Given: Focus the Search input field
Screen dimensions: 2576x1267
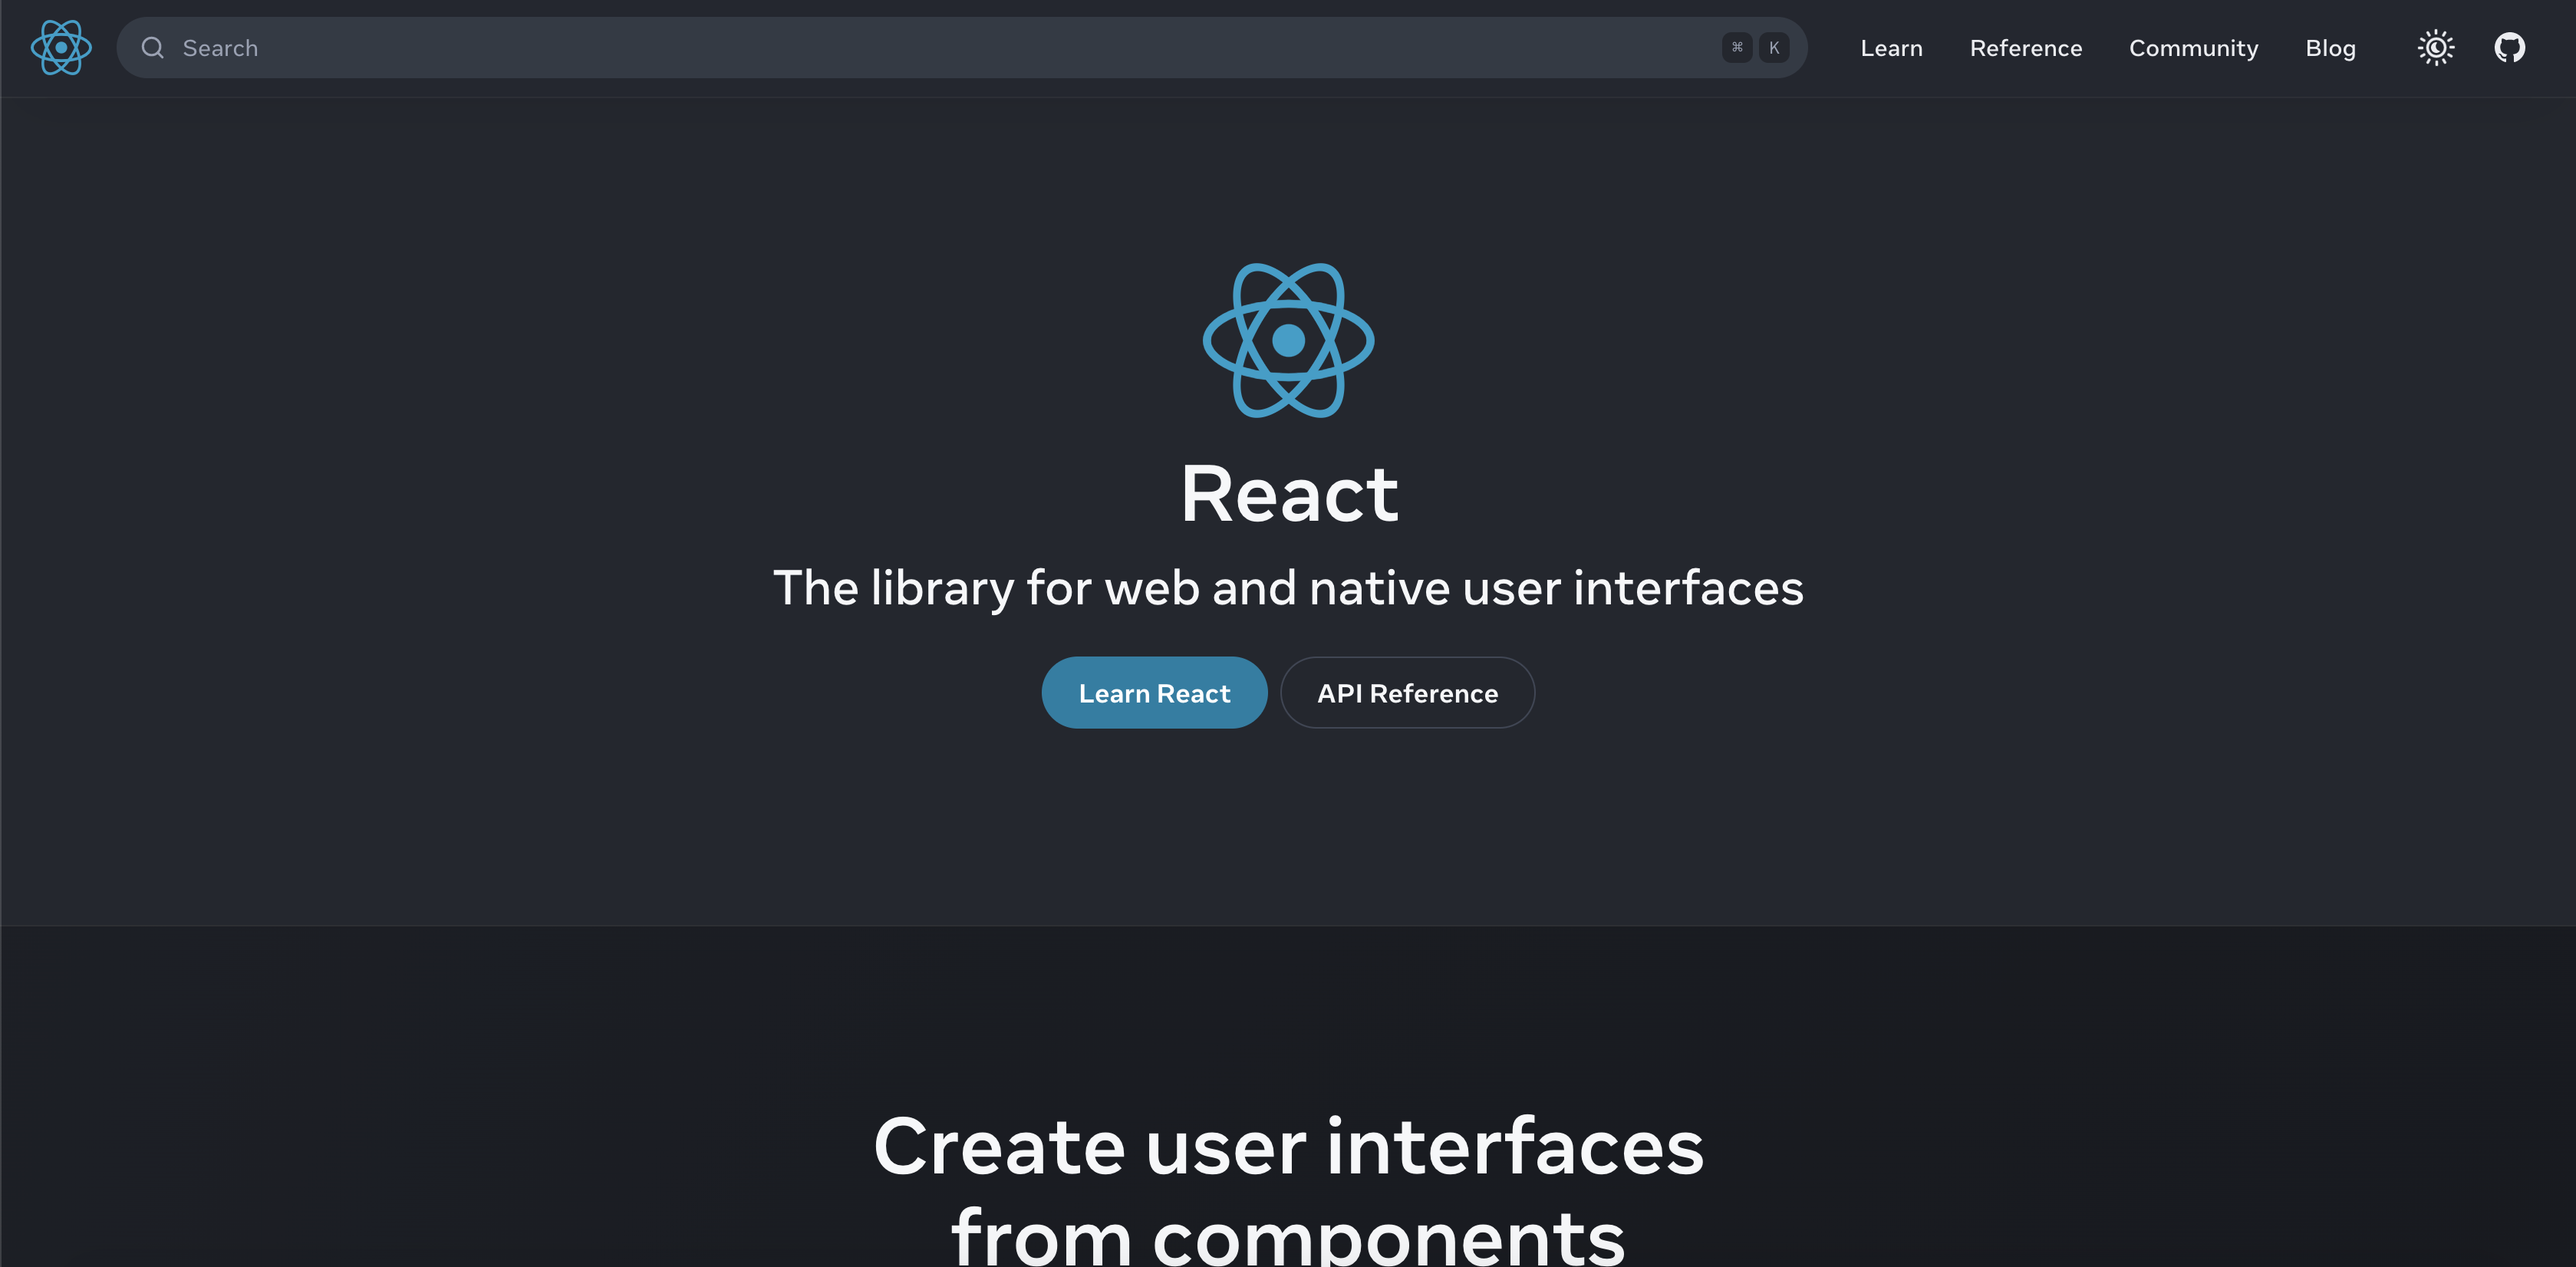Looking at the screenshot, I should 961,48.
